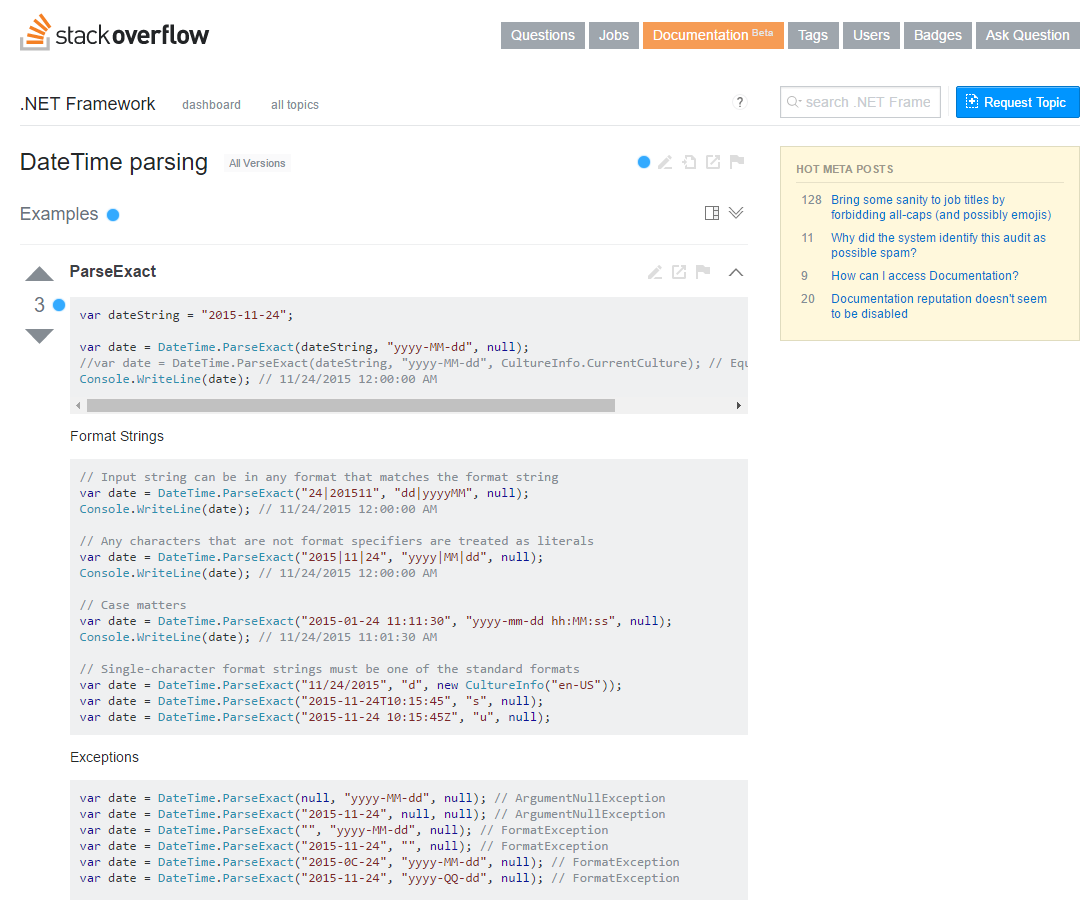Open the 'How can I access Documentation?' link
Screen dimensions: 1088x900
pyautogui.click(x=924, y=275)
